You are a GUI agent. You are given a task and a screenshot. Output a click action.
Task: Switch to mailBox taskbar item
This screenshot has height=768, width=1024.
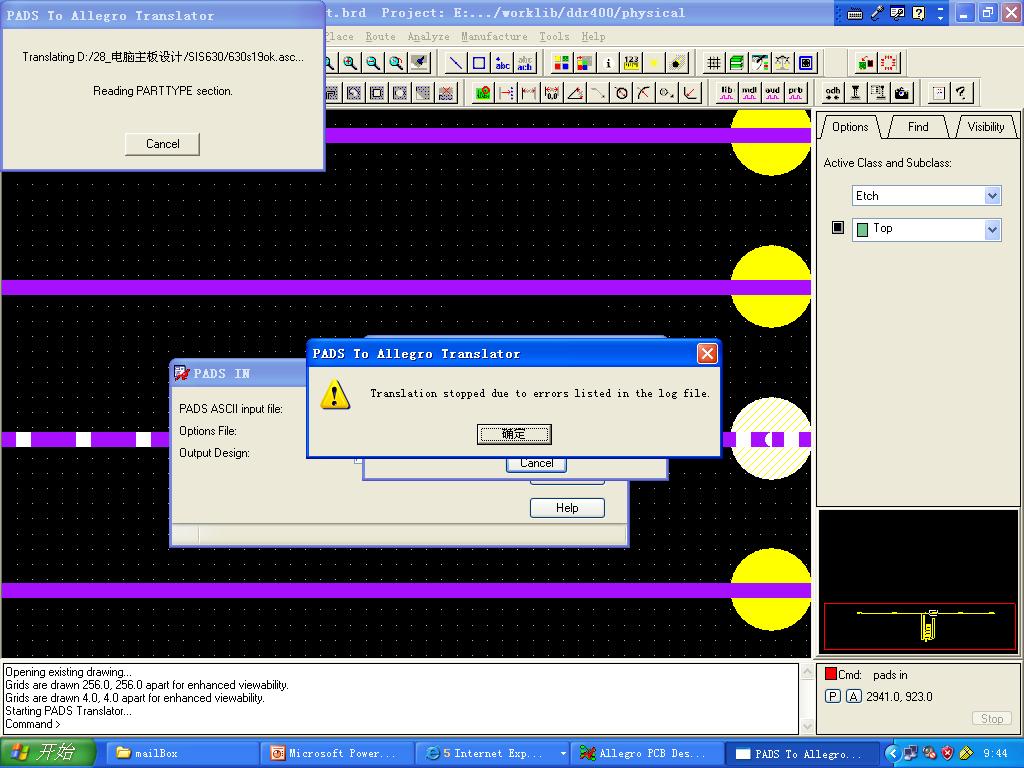tap(183, 753)
